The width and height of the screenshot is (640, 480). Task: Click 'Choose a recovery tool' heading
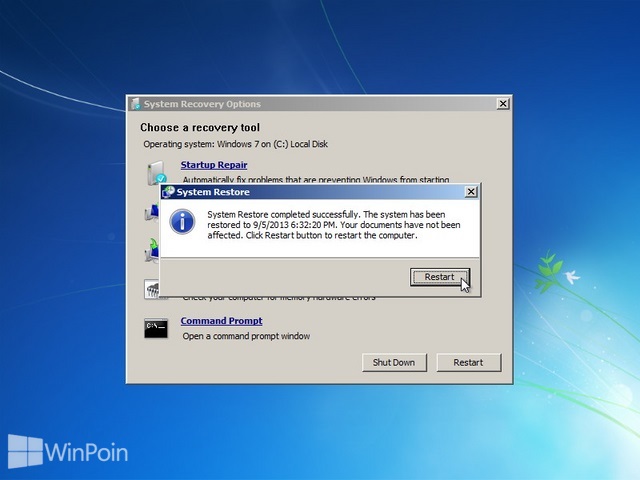(x=200, y=128)
